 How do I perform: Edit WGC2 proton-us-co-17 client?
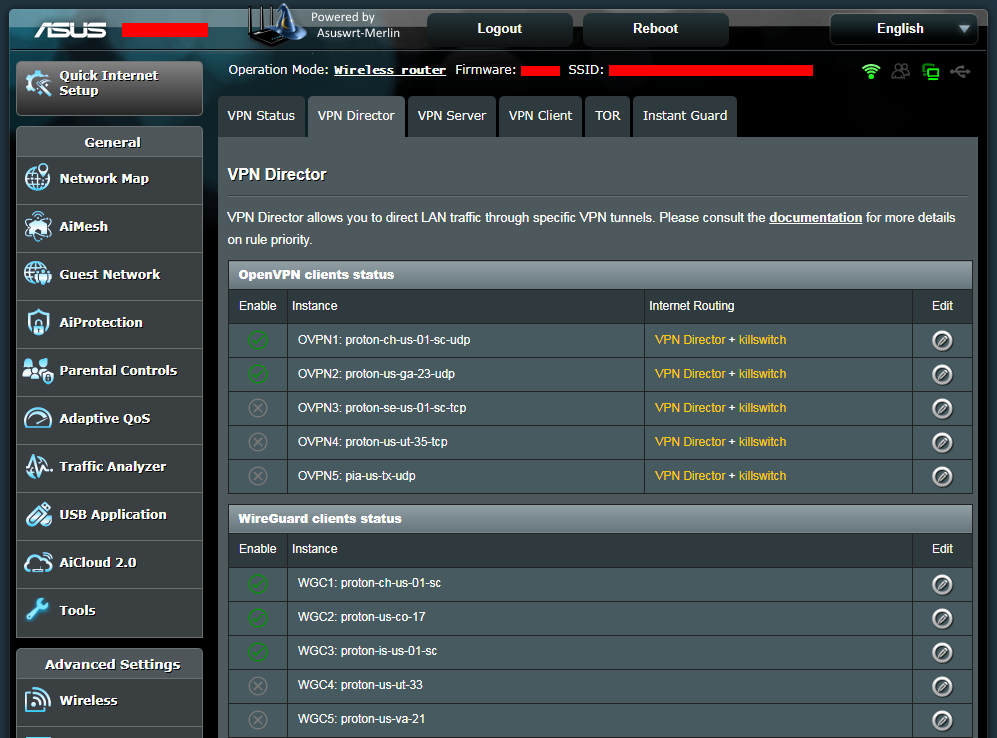[942, 618]
